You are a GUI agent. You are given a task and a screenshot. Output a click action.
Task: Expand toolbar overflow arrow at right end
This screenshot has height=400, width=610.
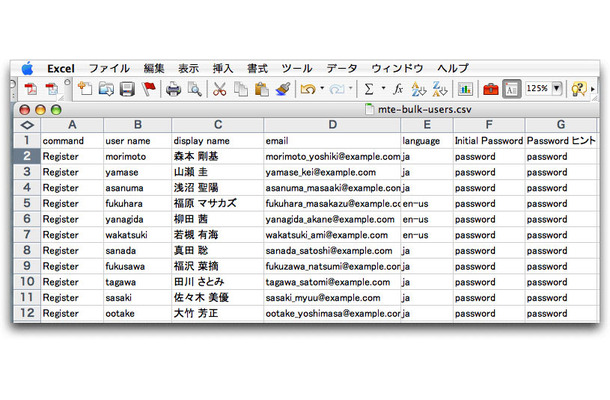(593, 89)
